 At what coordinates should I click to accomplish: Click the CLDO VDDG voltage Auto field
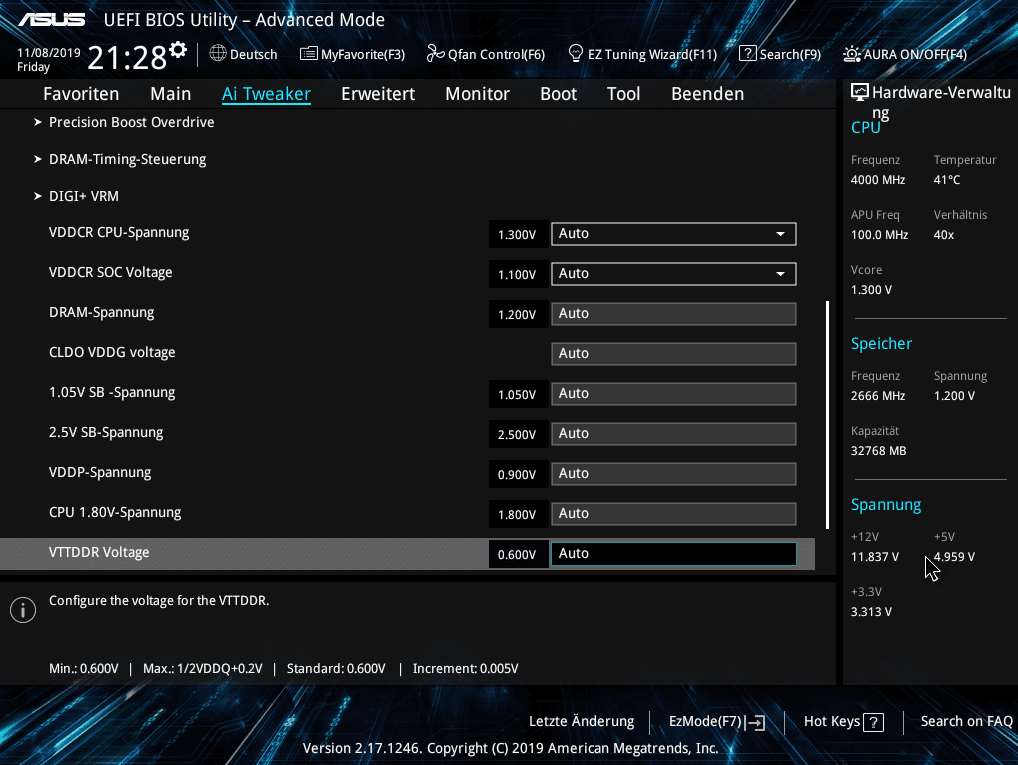tap(673, 354)
